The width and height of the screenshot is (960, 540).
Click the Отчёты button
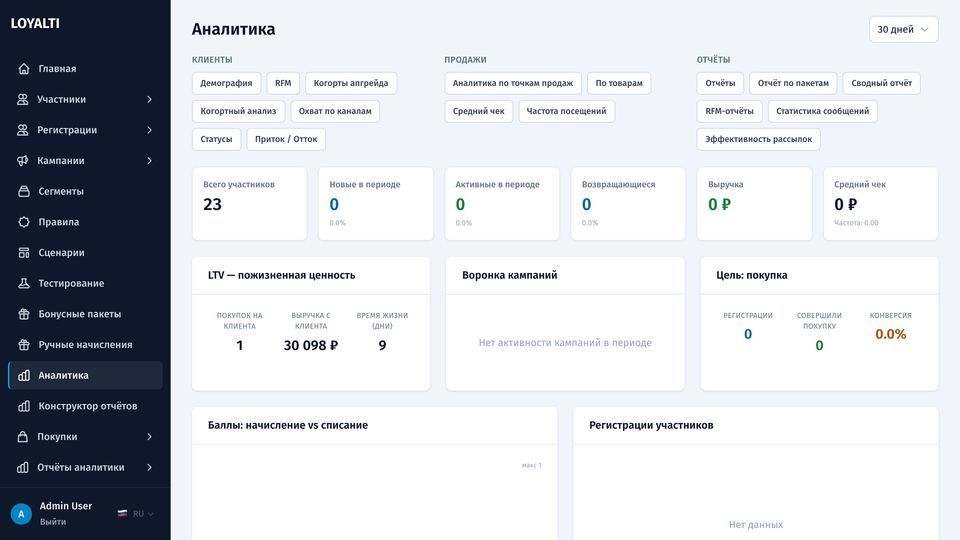tap(720, 83)
